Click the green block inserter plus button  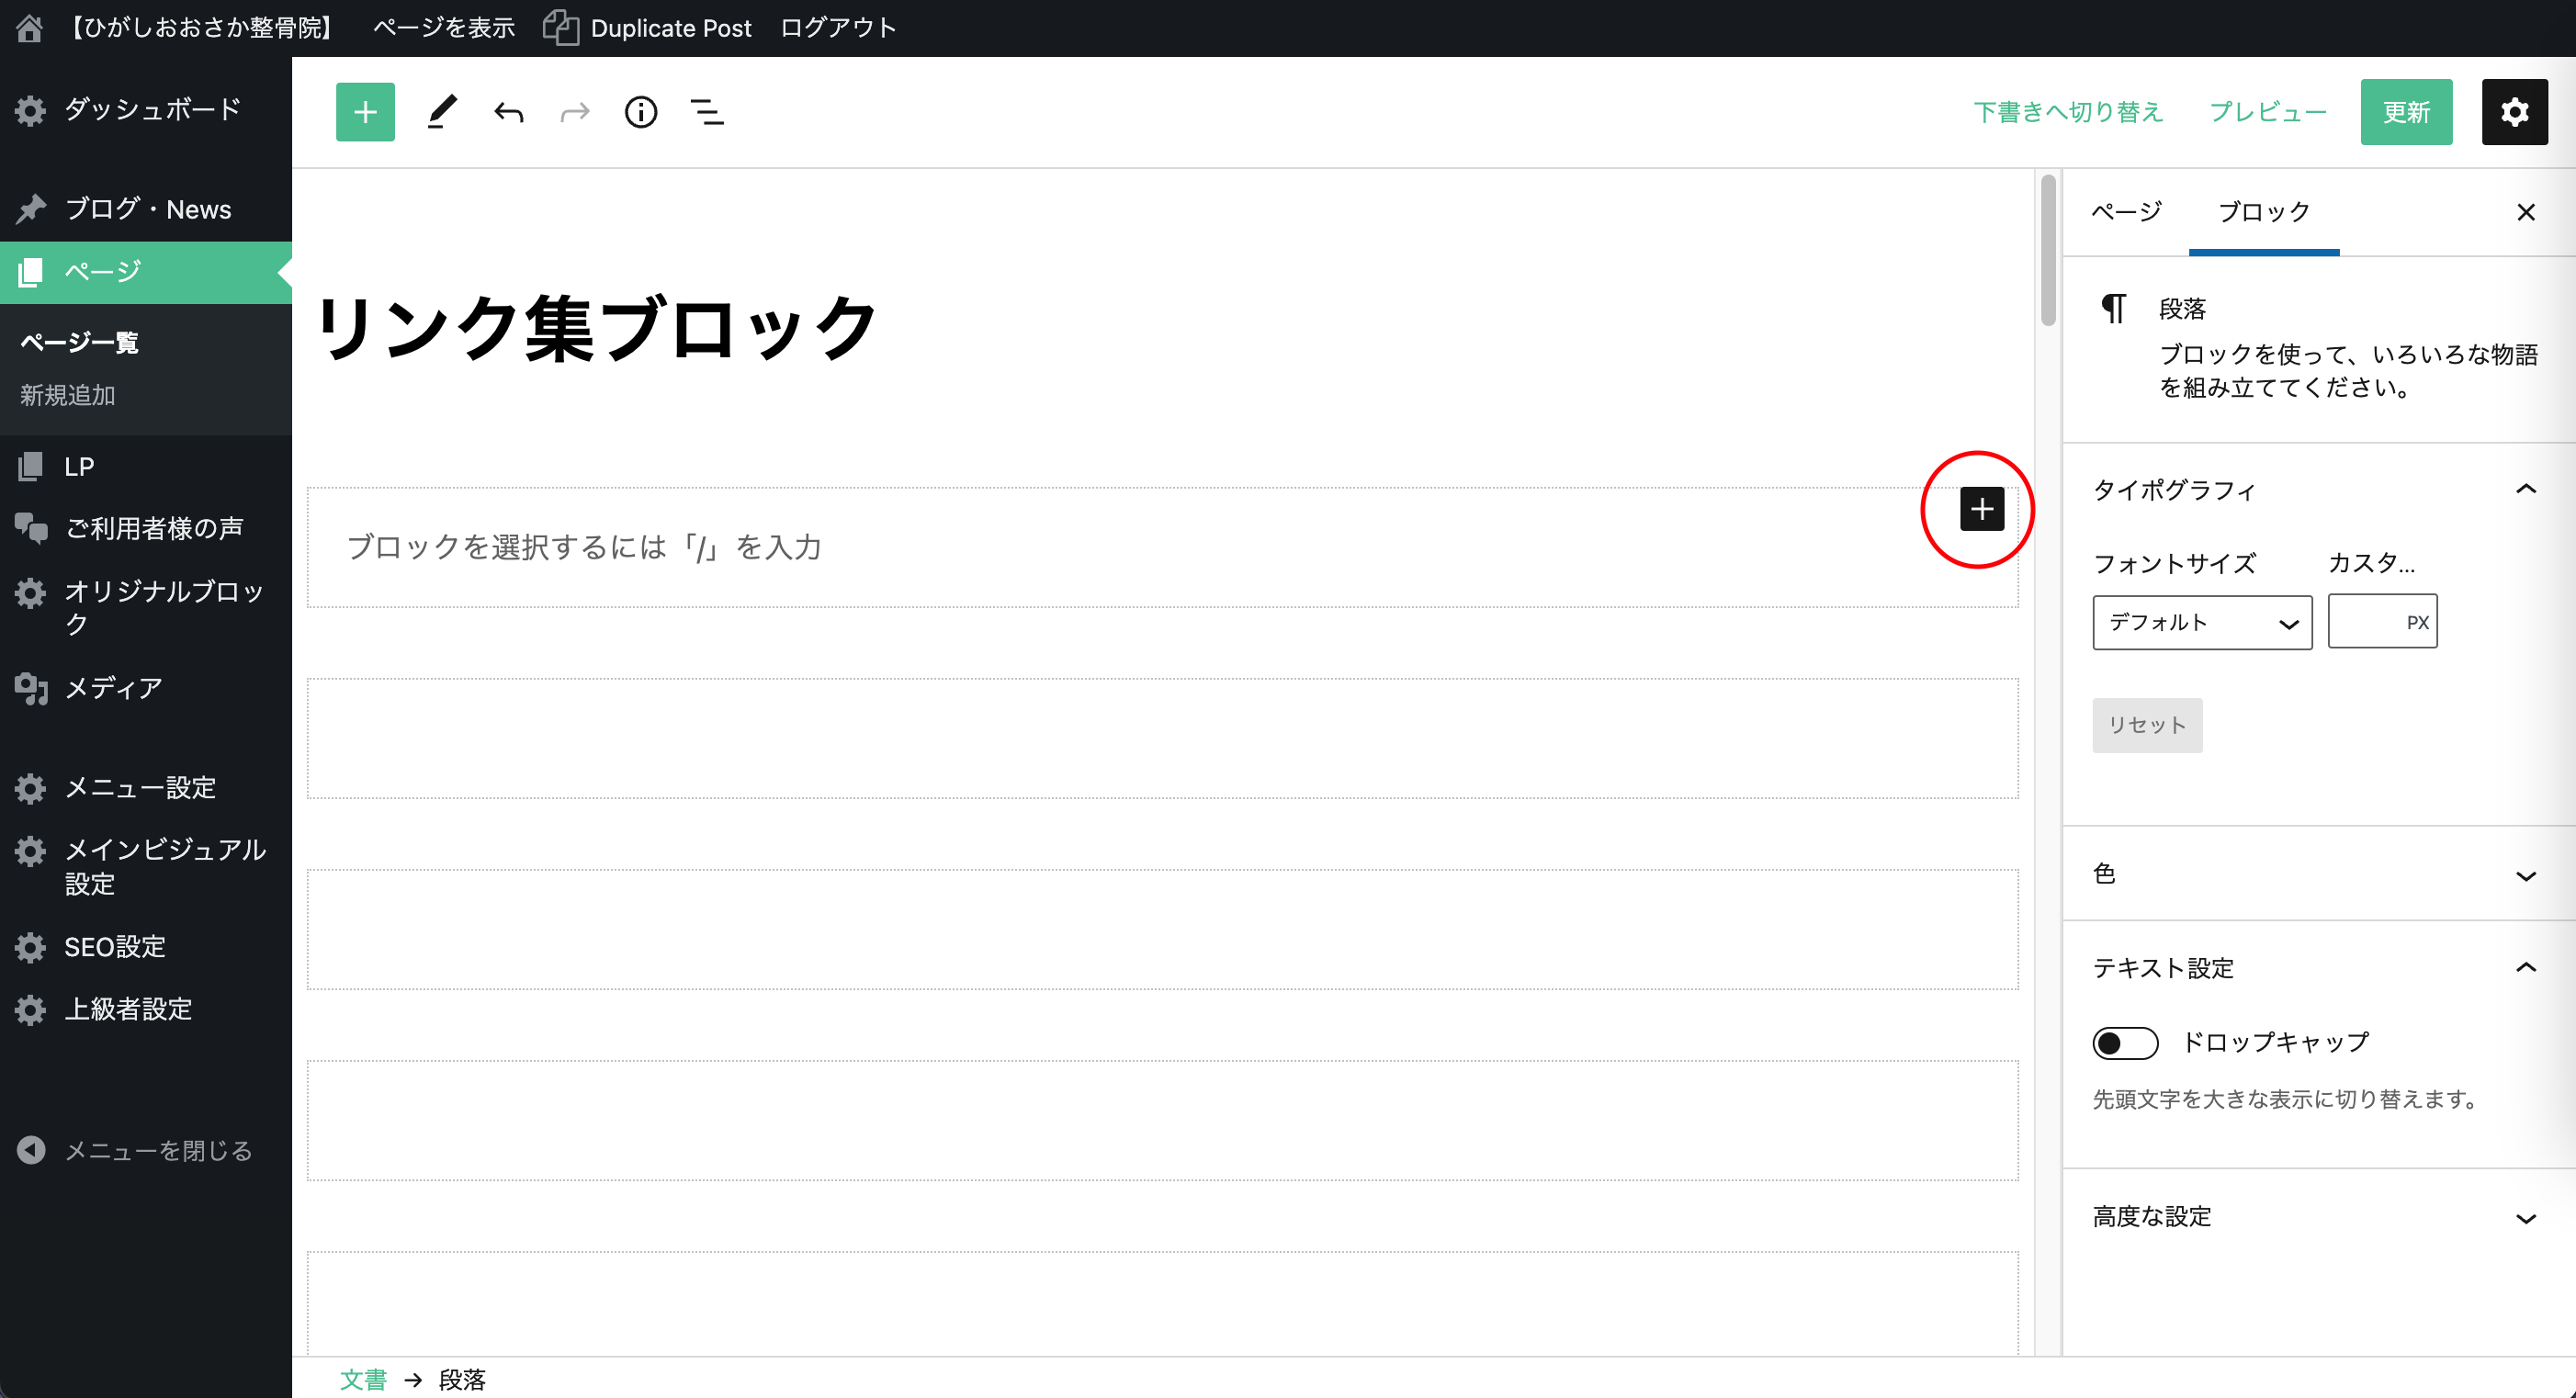365,112
